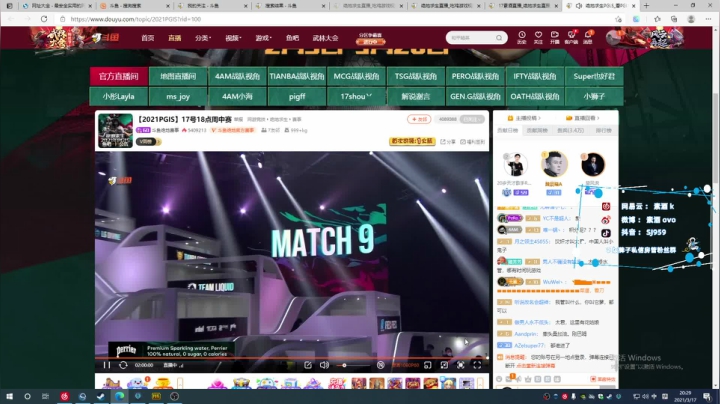Image resolution: width=720 pixels, height=404 pixels.
Task: Open the IFTY战队视角 stream
Action: pos(534,76)
